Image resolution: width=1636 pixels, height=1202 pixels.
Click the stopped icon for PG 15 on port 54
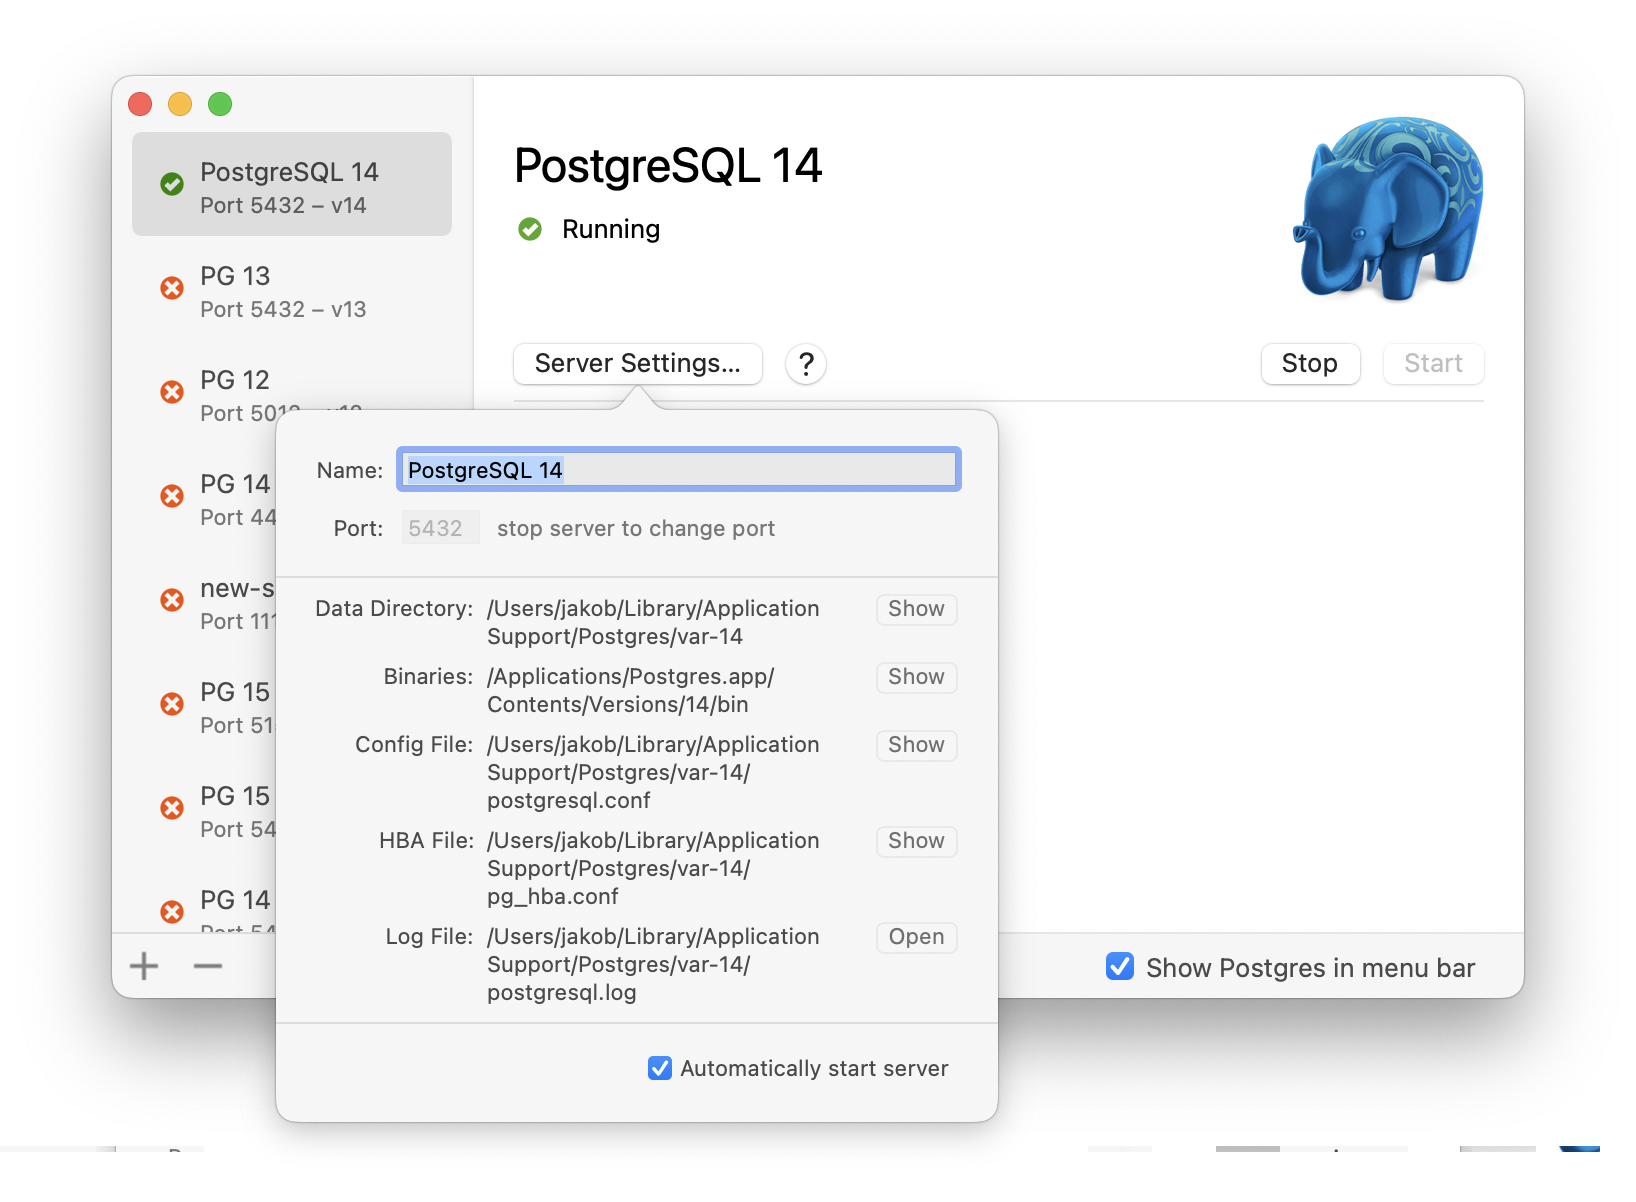(172, 808)
